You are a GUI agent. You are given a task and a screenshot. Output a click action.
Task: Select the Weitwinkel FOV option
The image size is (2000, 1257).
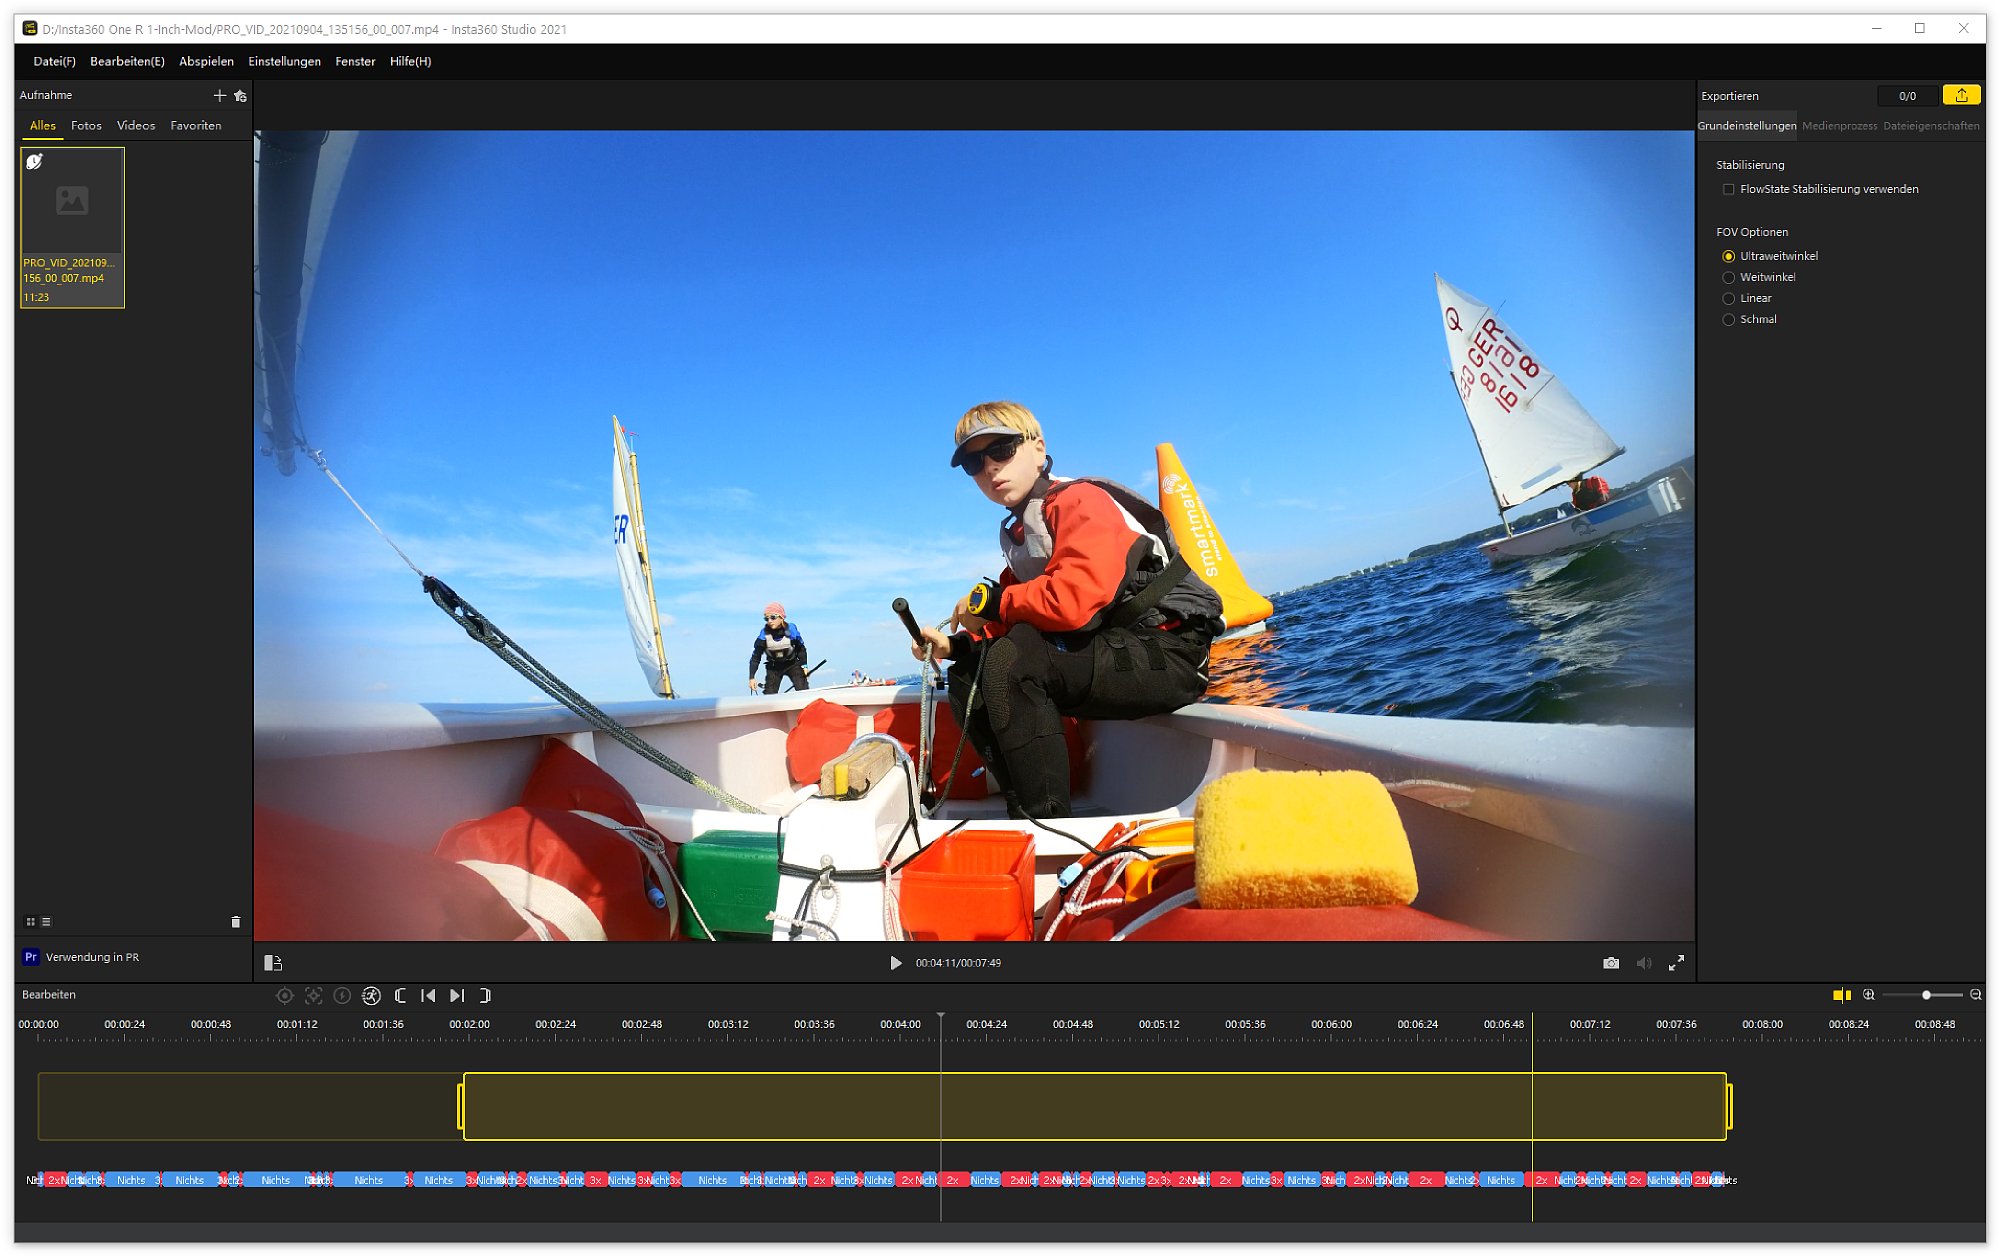point(1728,277)
